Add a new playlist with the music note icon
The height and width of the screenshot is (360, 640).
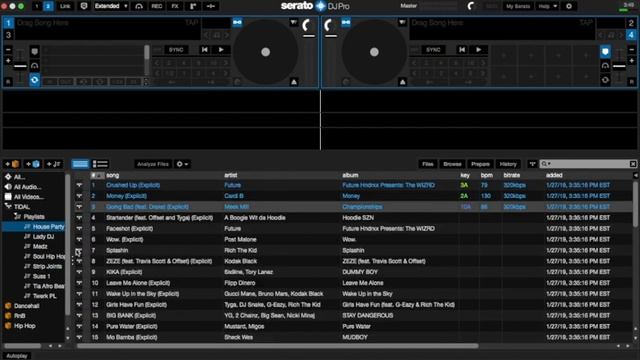click(x=53, y=164)
